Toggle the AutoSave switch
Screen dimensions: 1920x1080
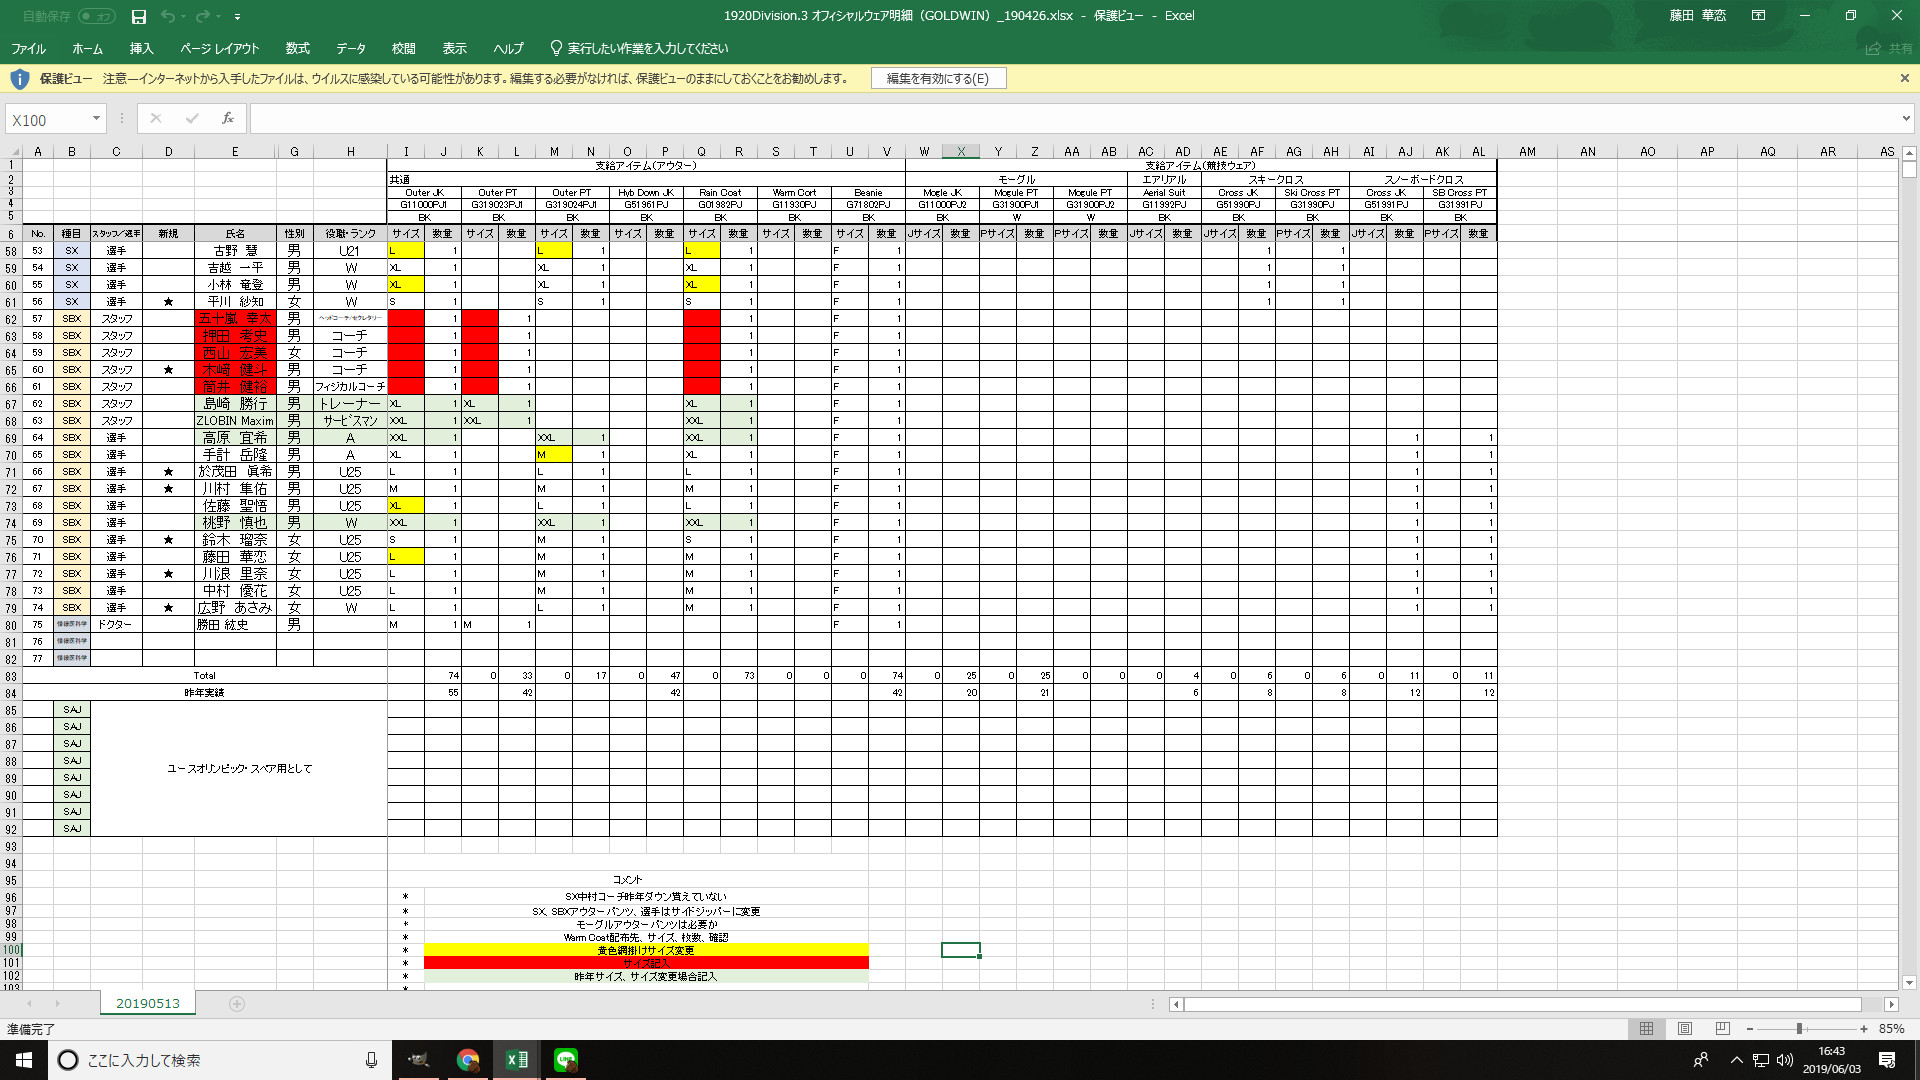96,16
